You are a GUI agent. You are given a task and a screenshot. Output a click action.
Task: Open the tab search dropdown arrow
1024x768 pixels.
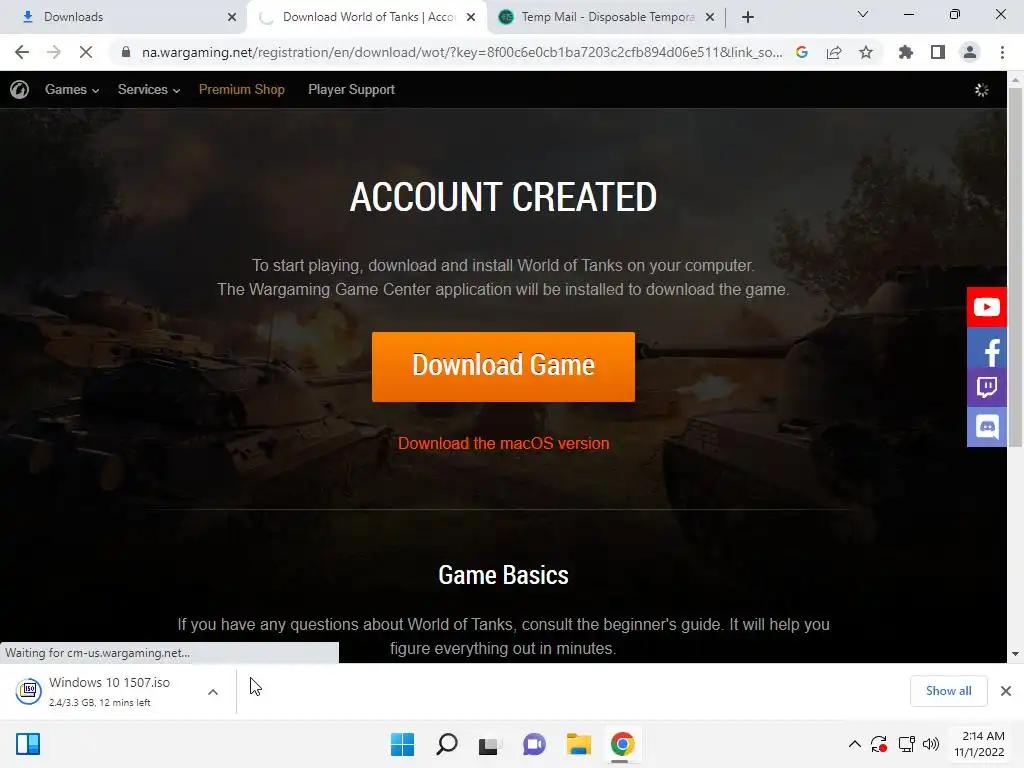[x=863, y=14]
